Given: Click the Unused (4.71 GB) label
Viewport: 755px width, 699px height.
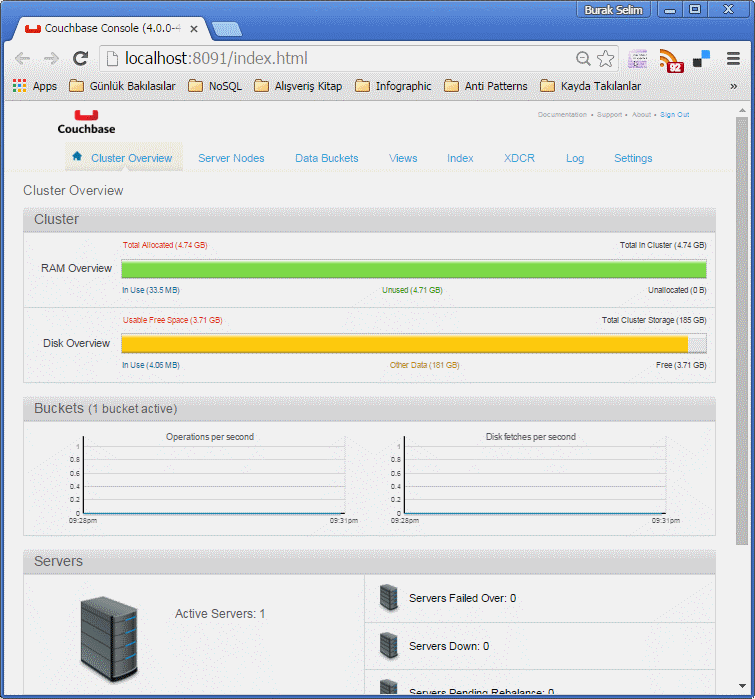Looking at the screenshot, I should pos(412,290).
